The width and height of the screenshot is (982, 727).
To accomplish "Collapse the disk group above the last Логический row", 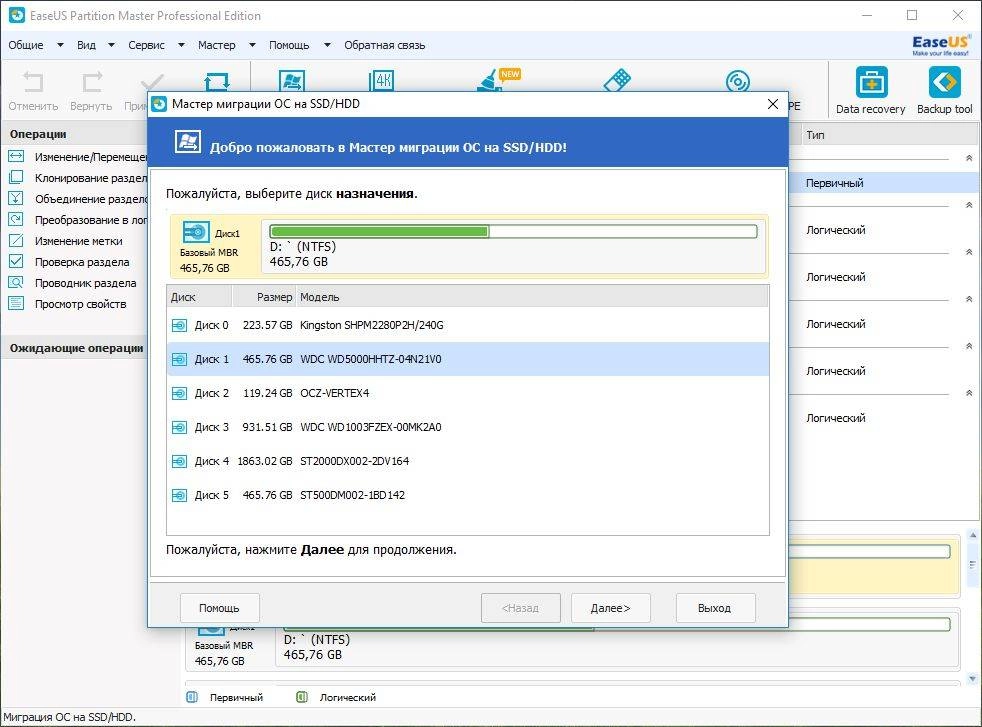I will [x=969, y=393].
